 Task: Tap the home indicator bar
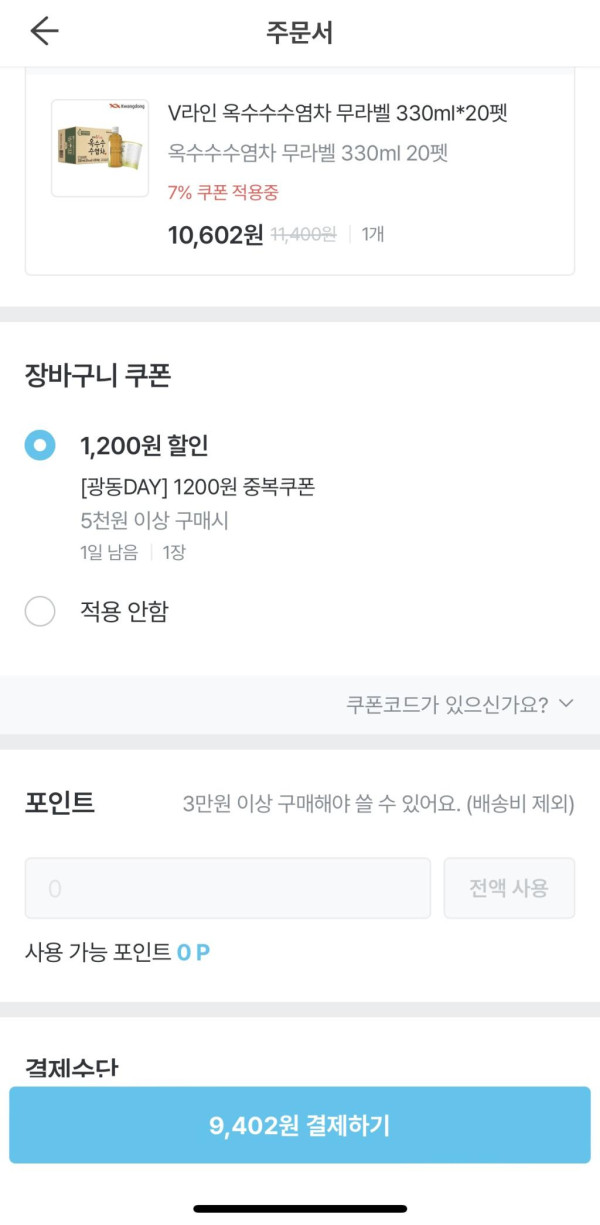click(300, 1209)
